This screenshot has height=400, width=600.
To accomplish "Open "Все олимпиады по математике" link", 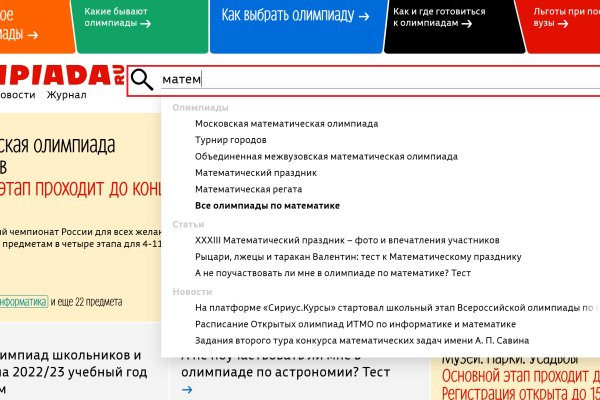I will [x=267, y=205].
